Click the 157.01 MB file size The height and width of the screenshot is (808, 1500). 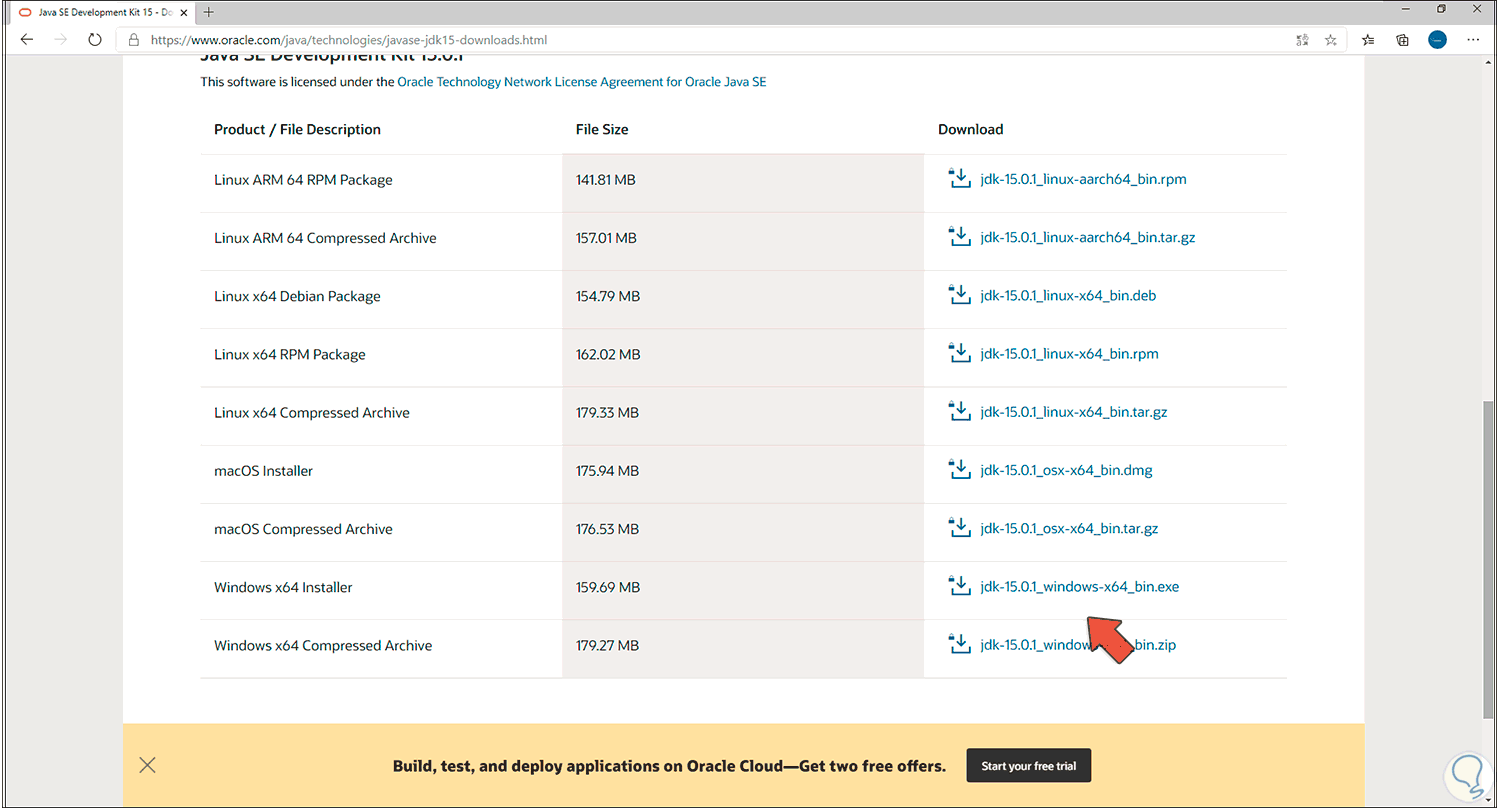(x=606, y=238)
